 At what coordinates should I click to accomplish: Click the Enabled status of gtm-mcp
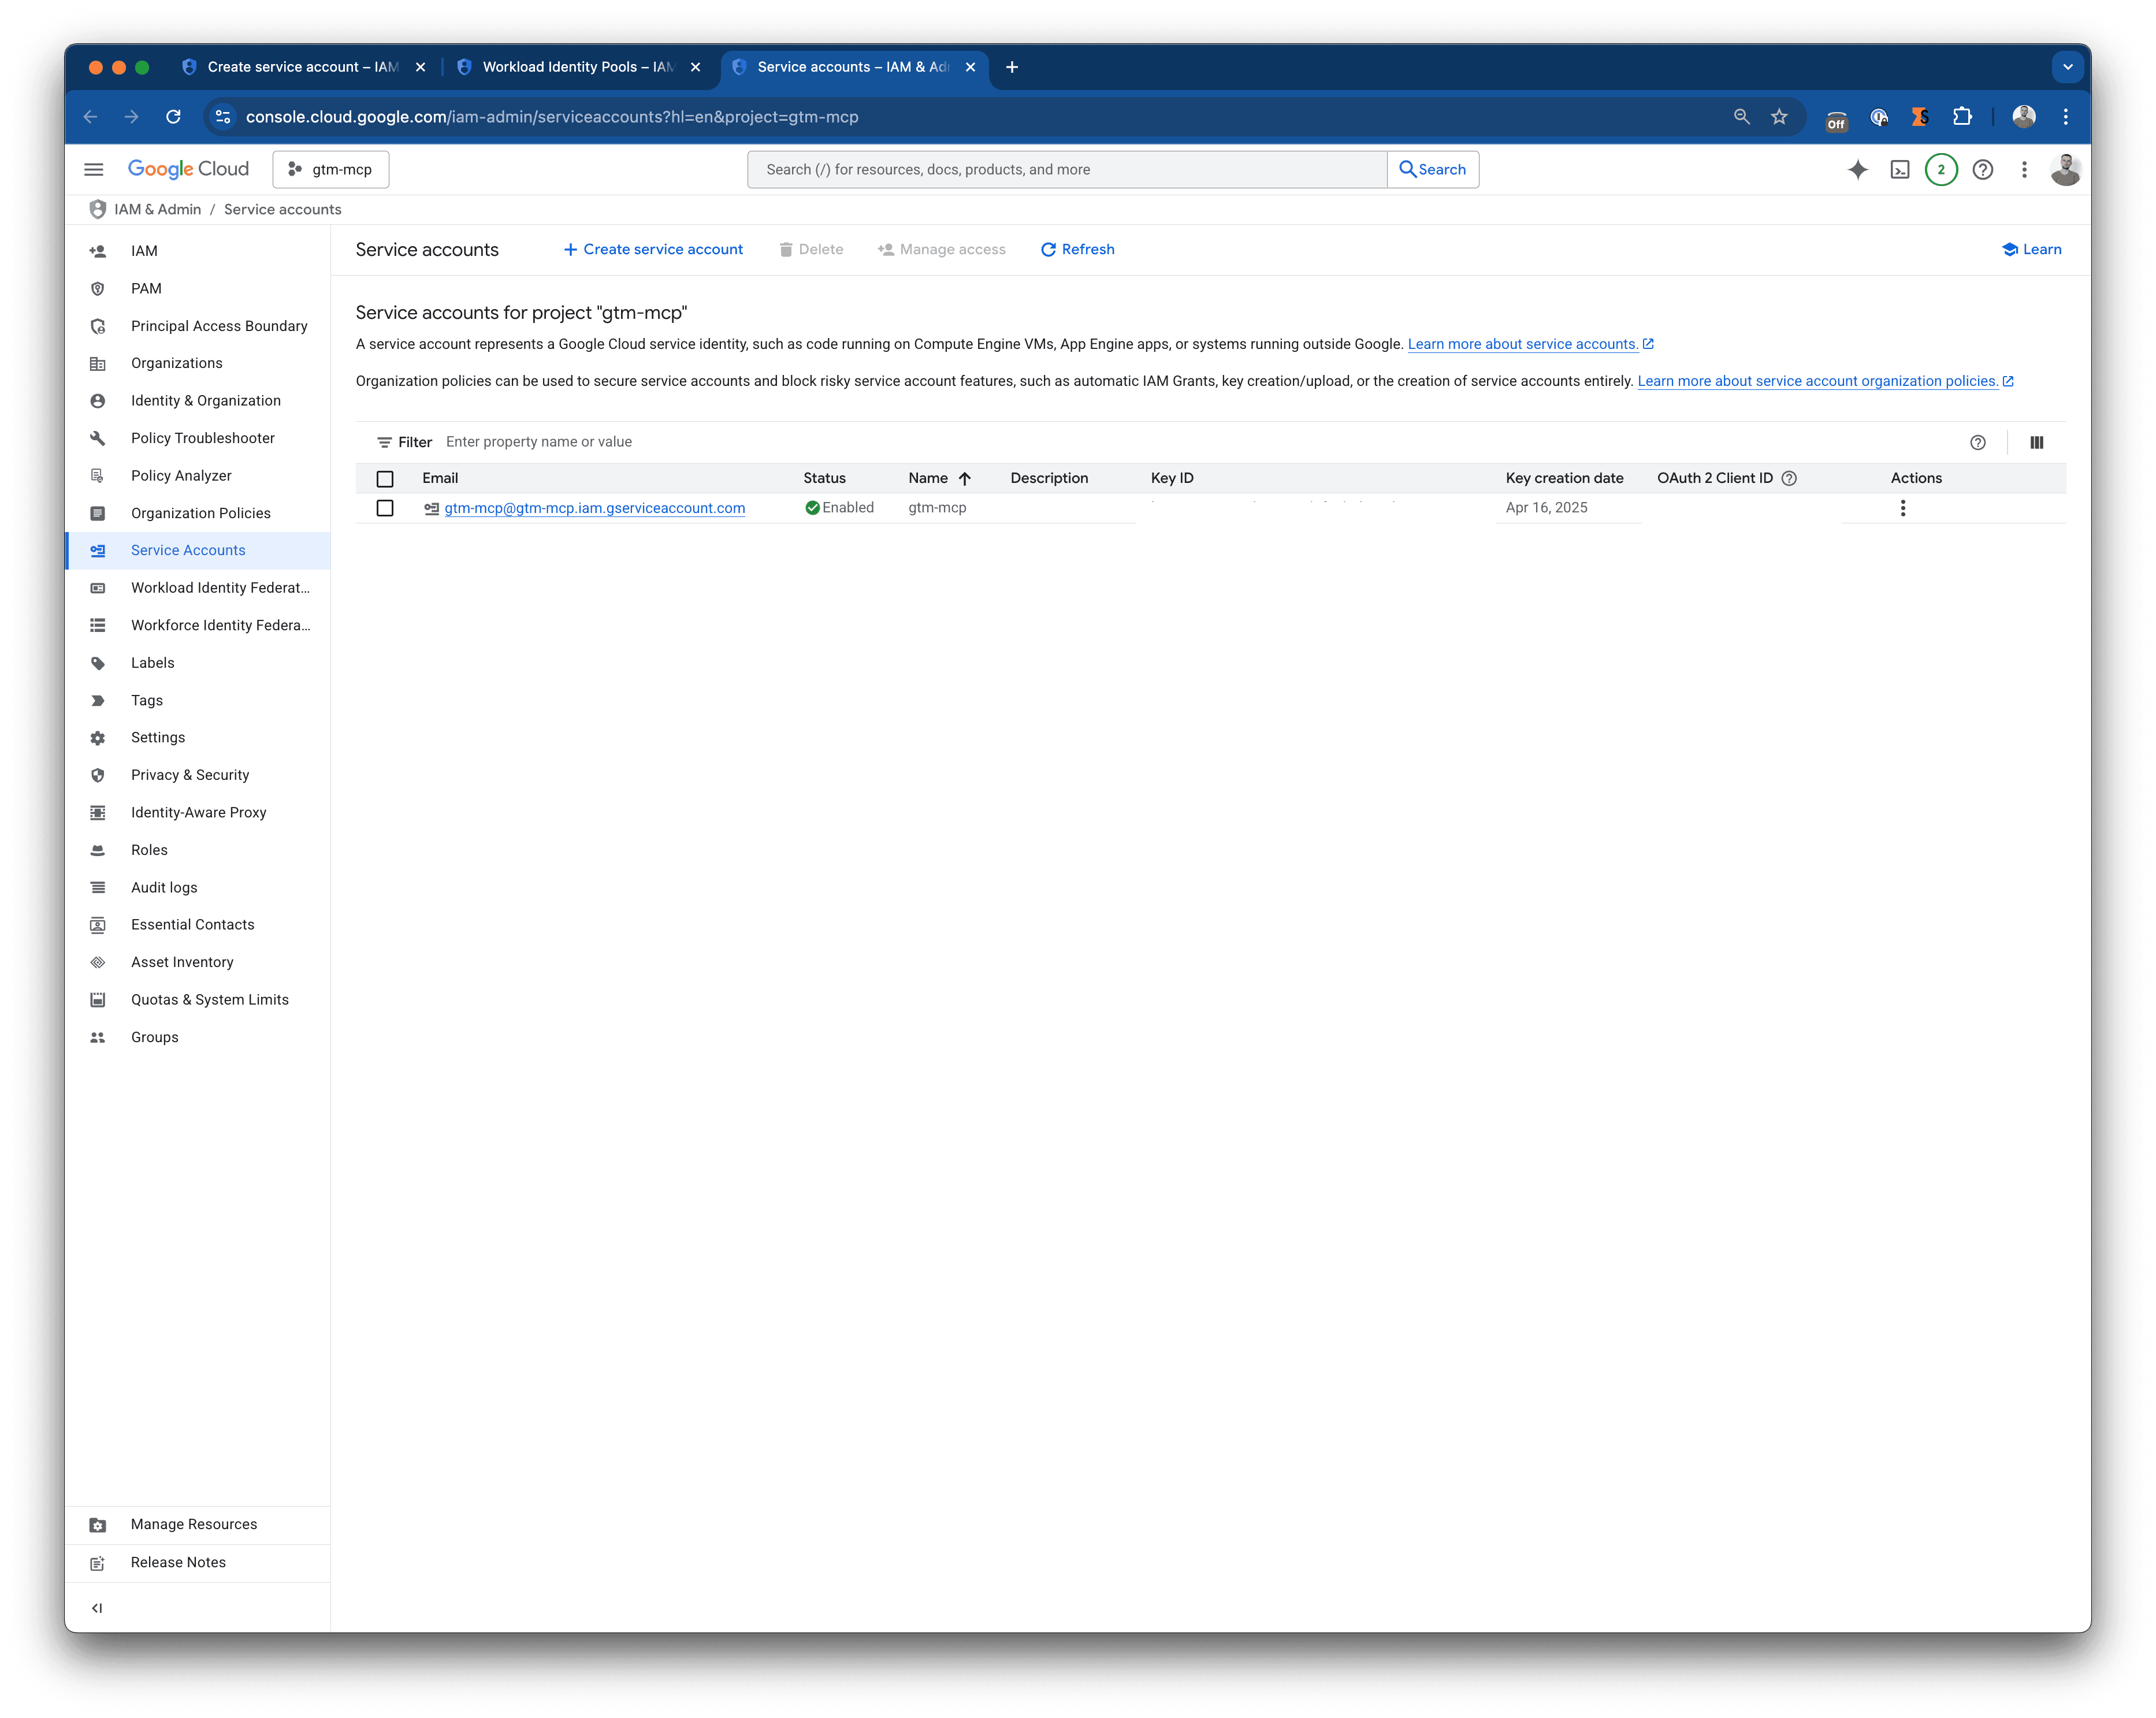[x=839, y=508]
